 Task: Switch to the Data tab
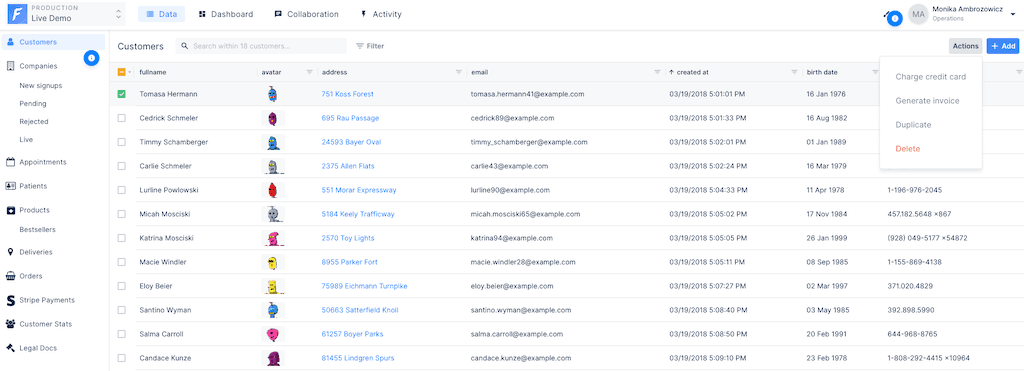click(x=161, y=14)
